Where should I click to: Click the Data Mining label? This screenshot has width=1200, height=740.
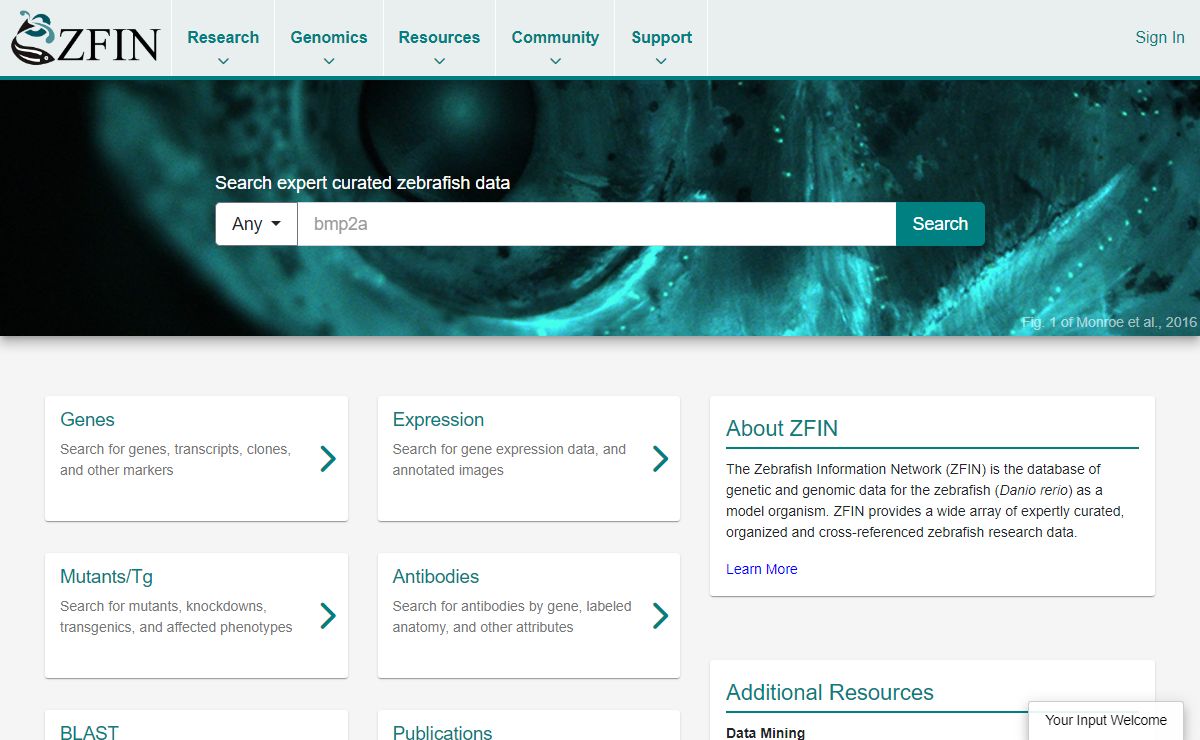point(765,733)
